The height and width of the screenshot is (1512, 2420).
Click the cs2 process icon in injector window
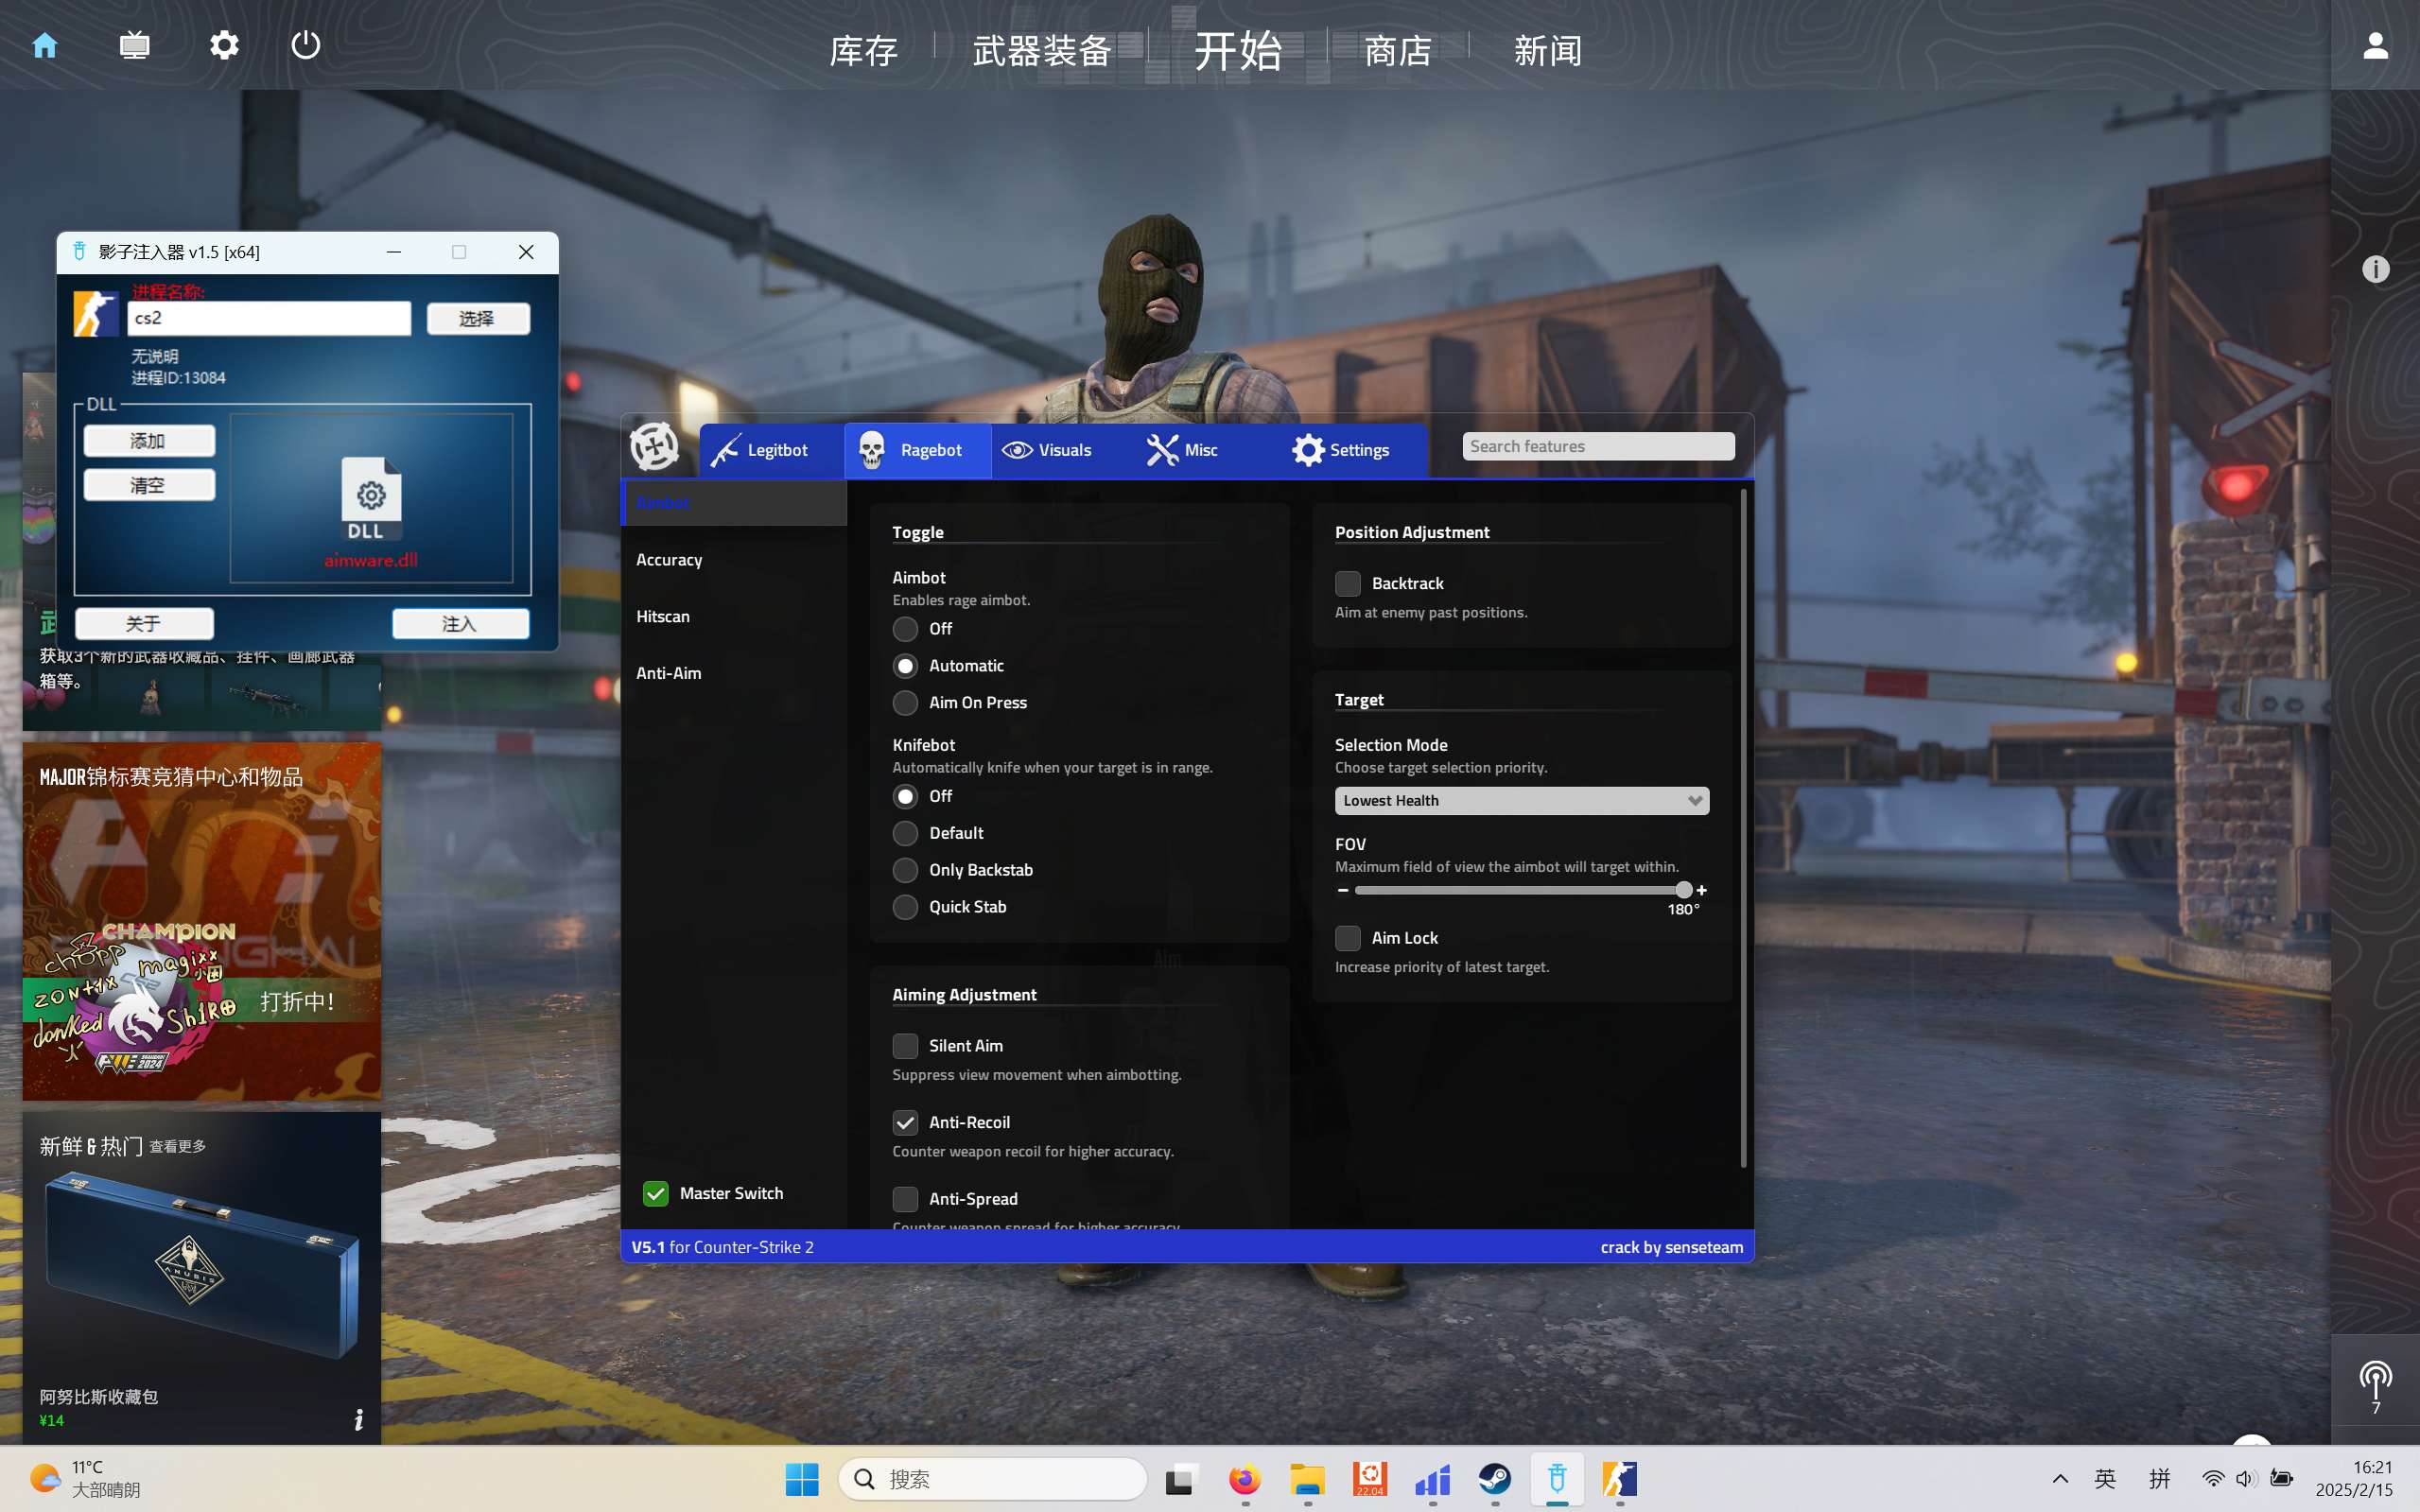tap(96, 314)
